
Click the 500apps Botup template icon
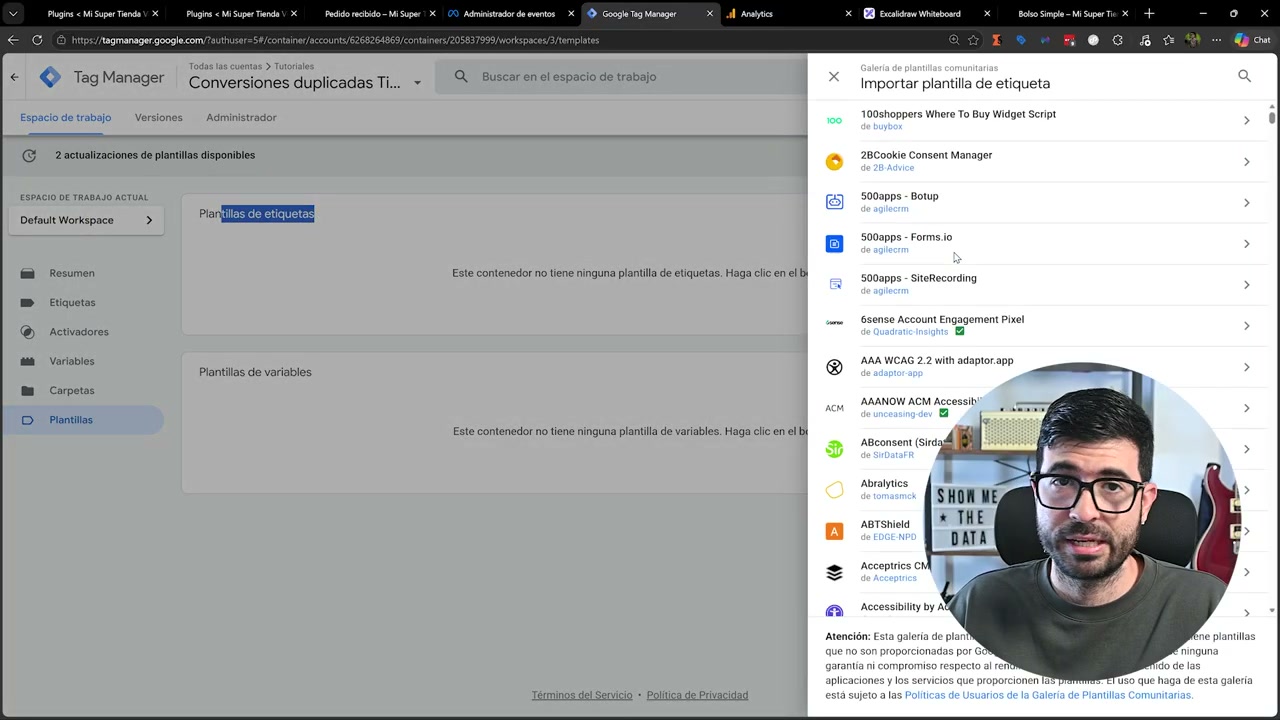coord(834,202)
